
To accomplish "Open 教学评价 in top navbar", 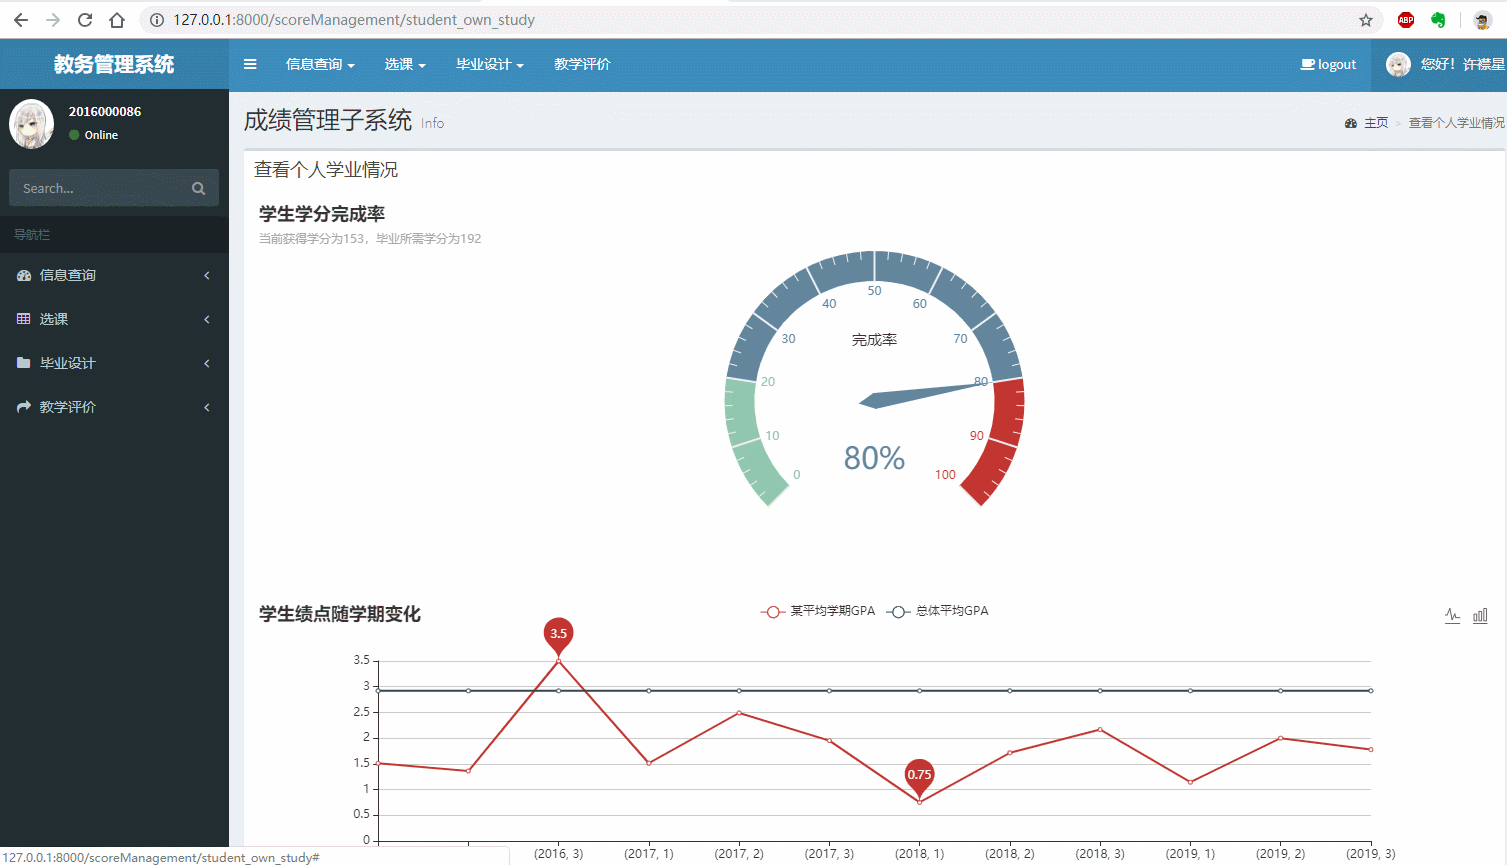I will coord(582,64).
